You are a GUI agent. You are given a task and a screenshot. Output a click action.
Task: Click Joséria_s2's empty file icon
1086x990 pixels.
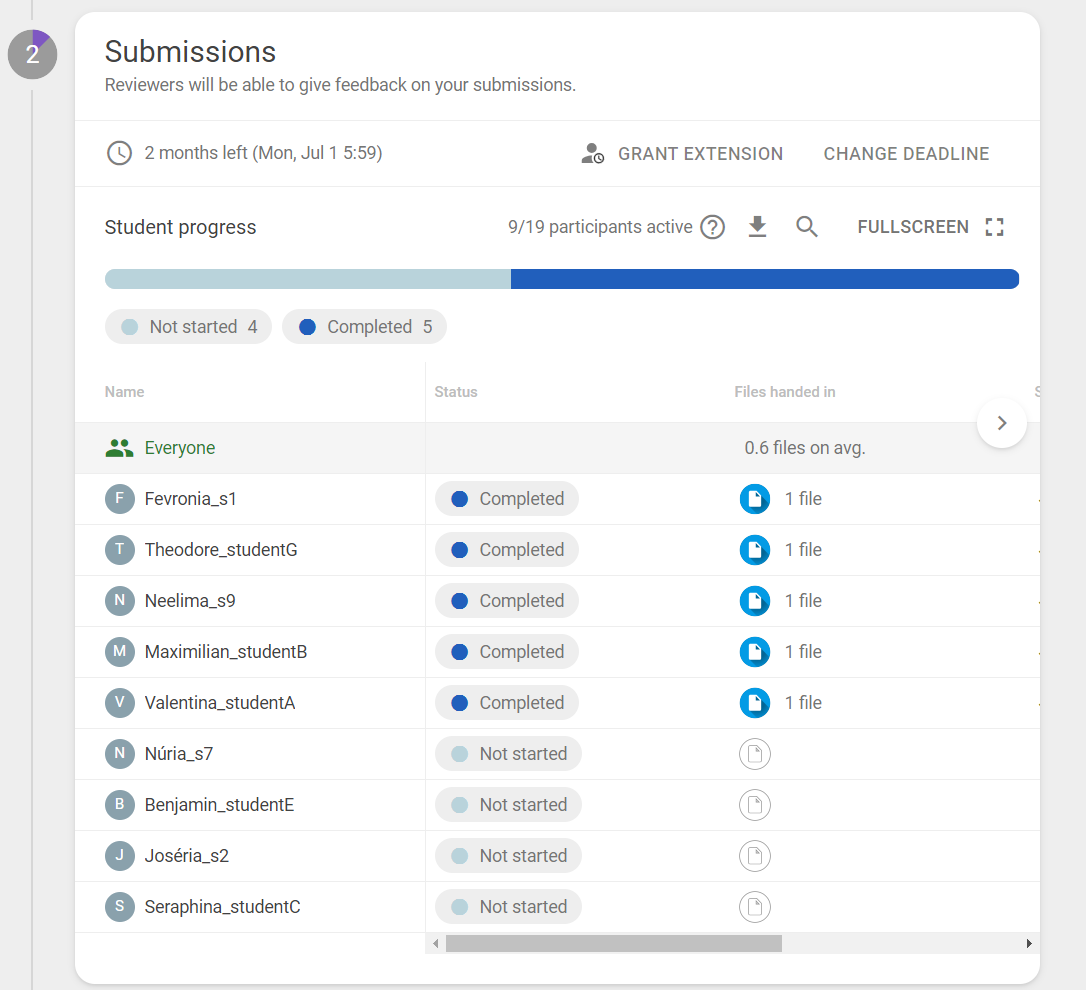point(755,856)
